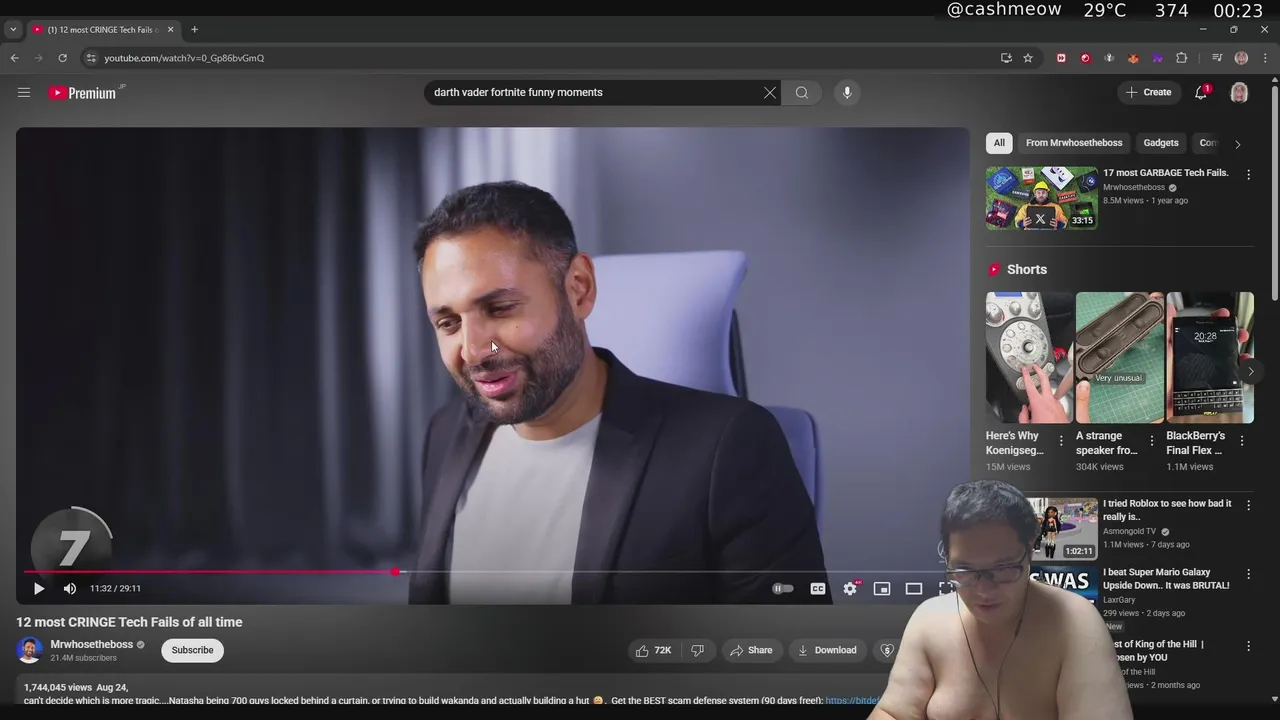Image resolution: width=1280 pixels, height=720 pixels.
Task: Open the Koenigsegg short thumbnail
Action: pos(1029,357)
